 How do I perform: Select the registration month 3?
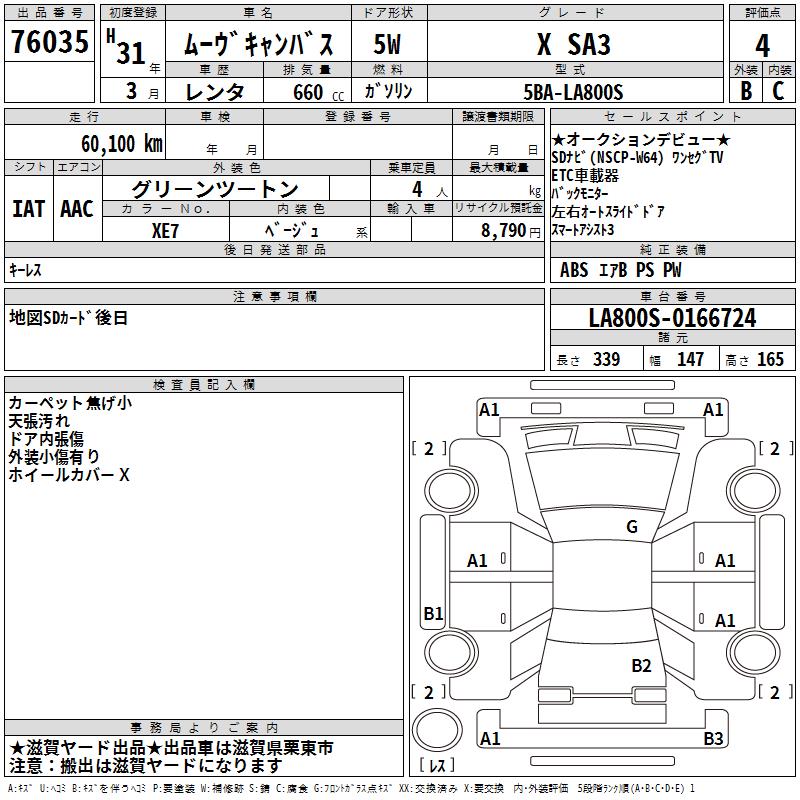click(132, 91)
